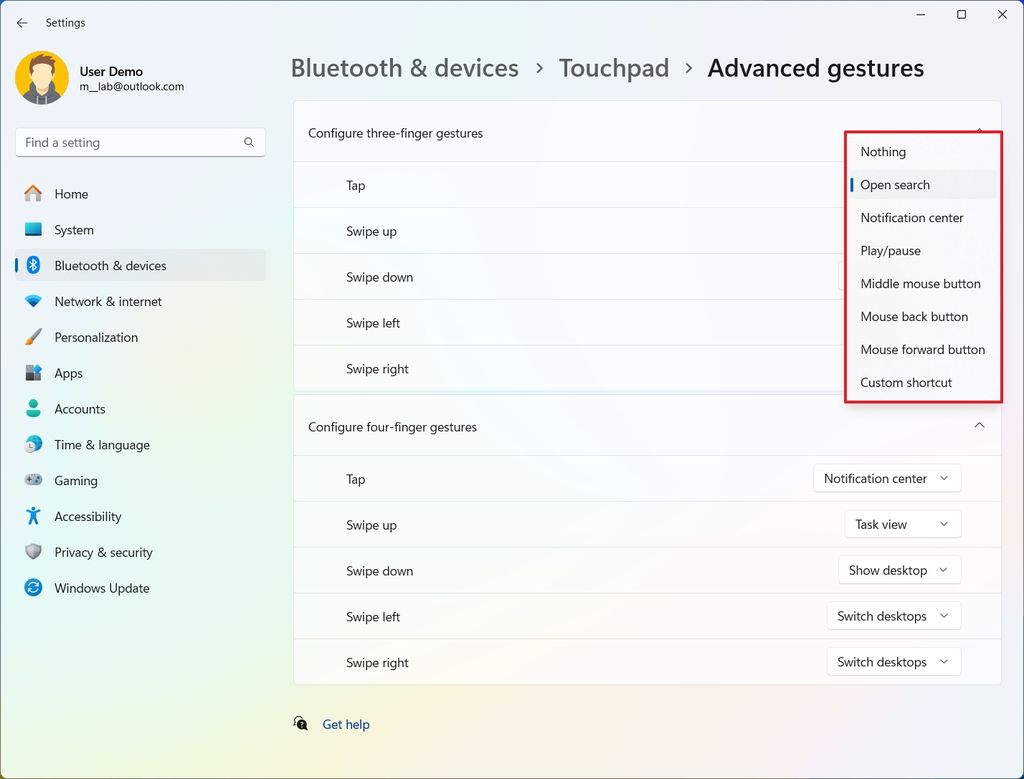Viewport: 1024px width, 779px height.
Task: Select Play/pause from the gesture menu
Action: click(x=890, y=250)
